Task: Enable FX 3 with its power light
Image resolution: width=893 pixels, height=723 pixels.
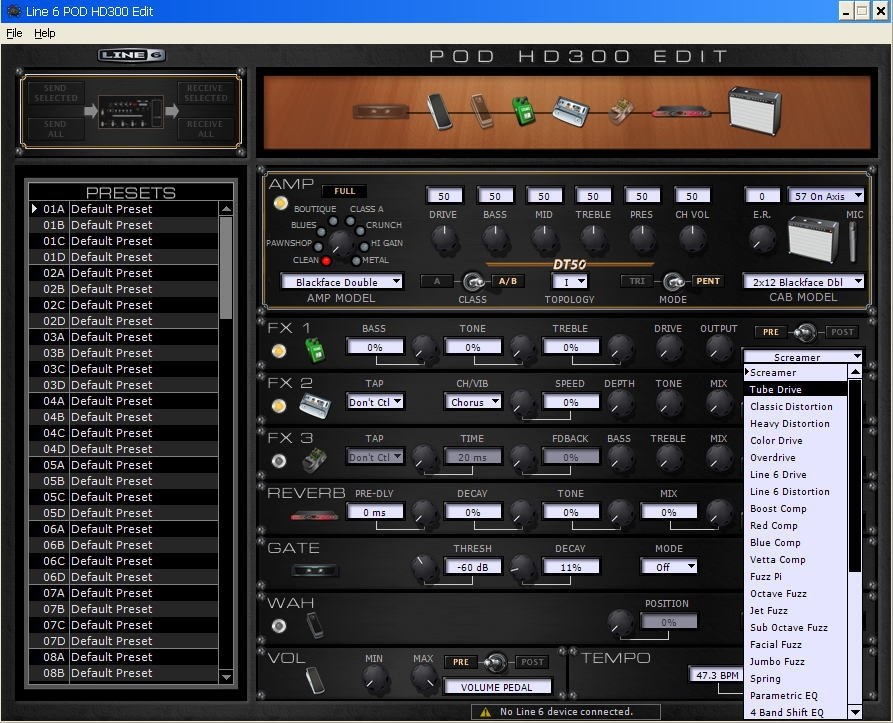Action: (278, 461)
